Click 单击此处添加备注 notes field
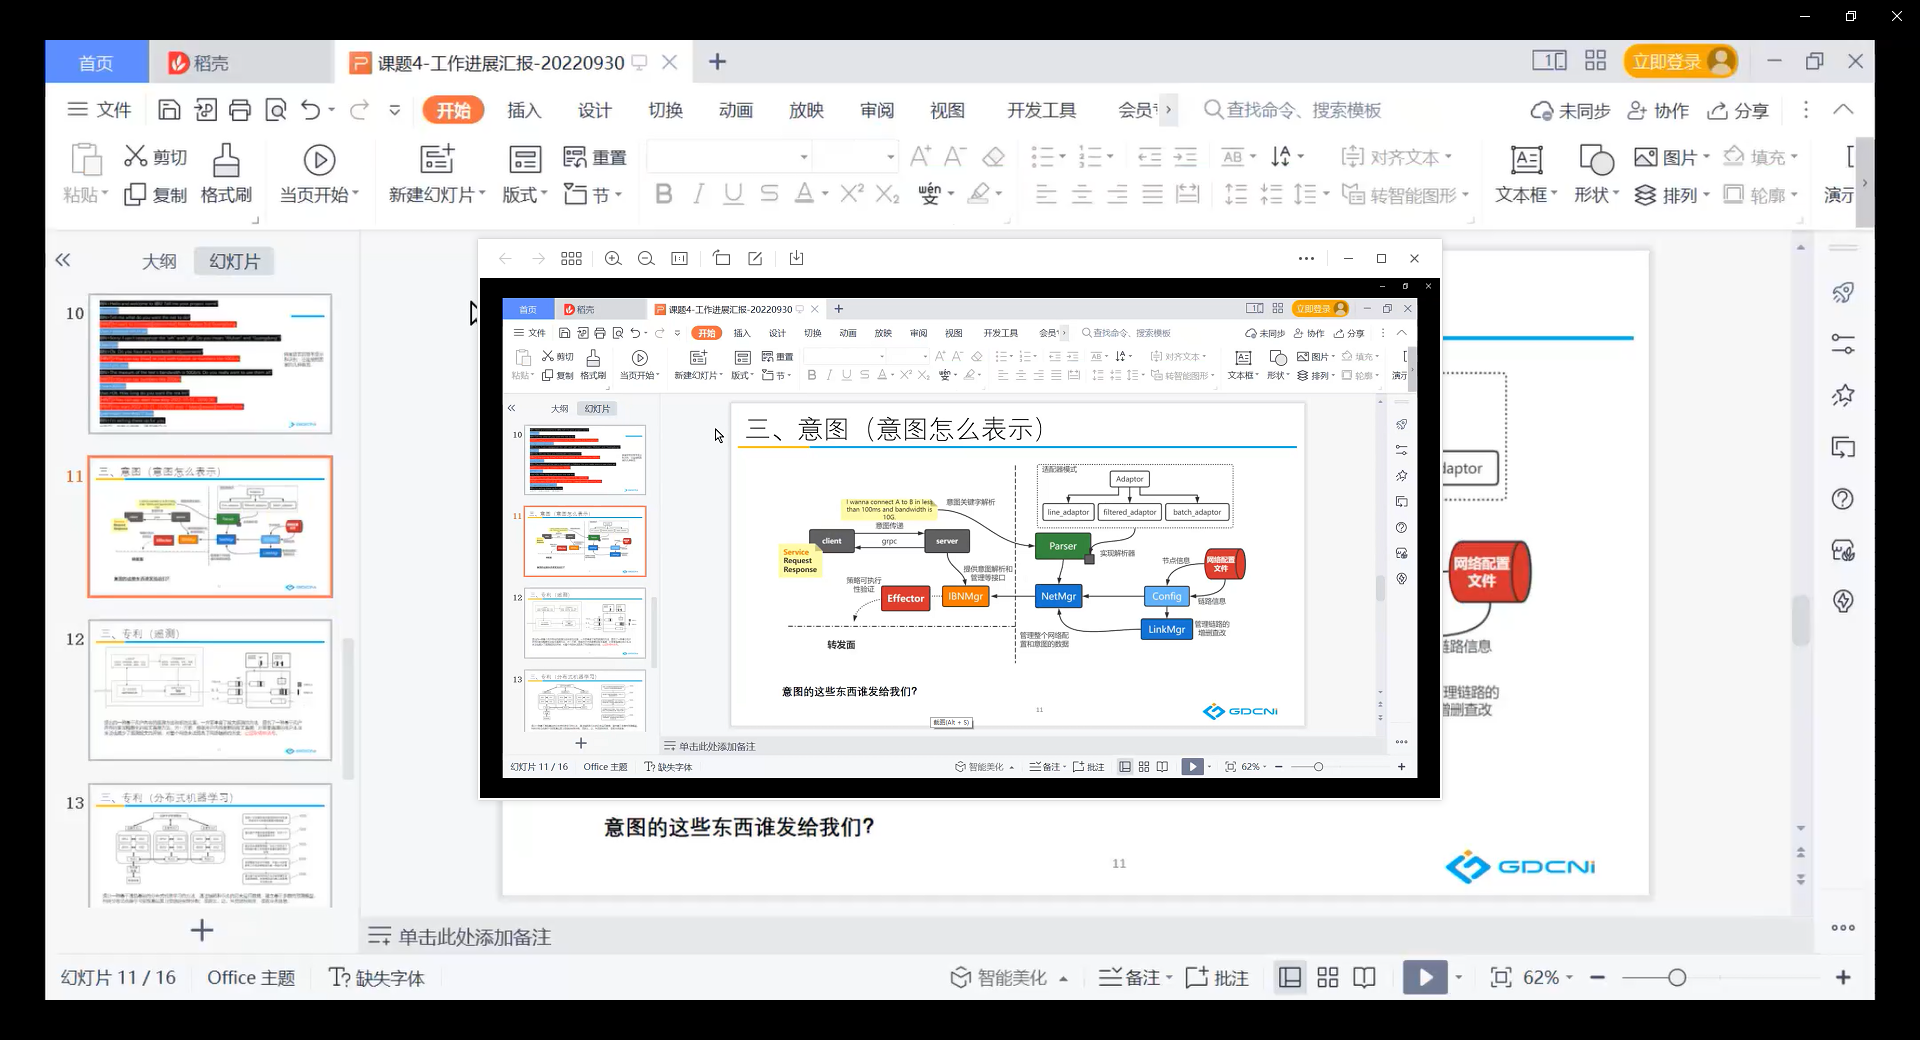 pos(475,937)
